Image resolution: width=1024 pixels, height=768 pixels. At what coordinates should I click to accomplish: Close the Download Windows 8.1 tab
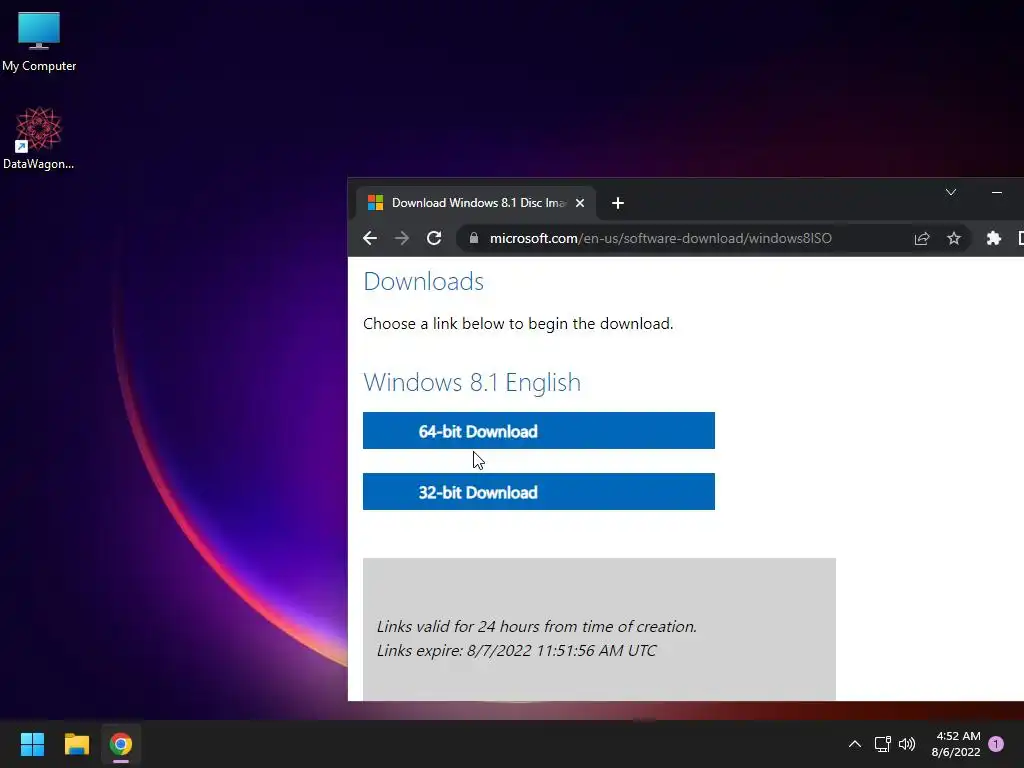pos(579,203)
